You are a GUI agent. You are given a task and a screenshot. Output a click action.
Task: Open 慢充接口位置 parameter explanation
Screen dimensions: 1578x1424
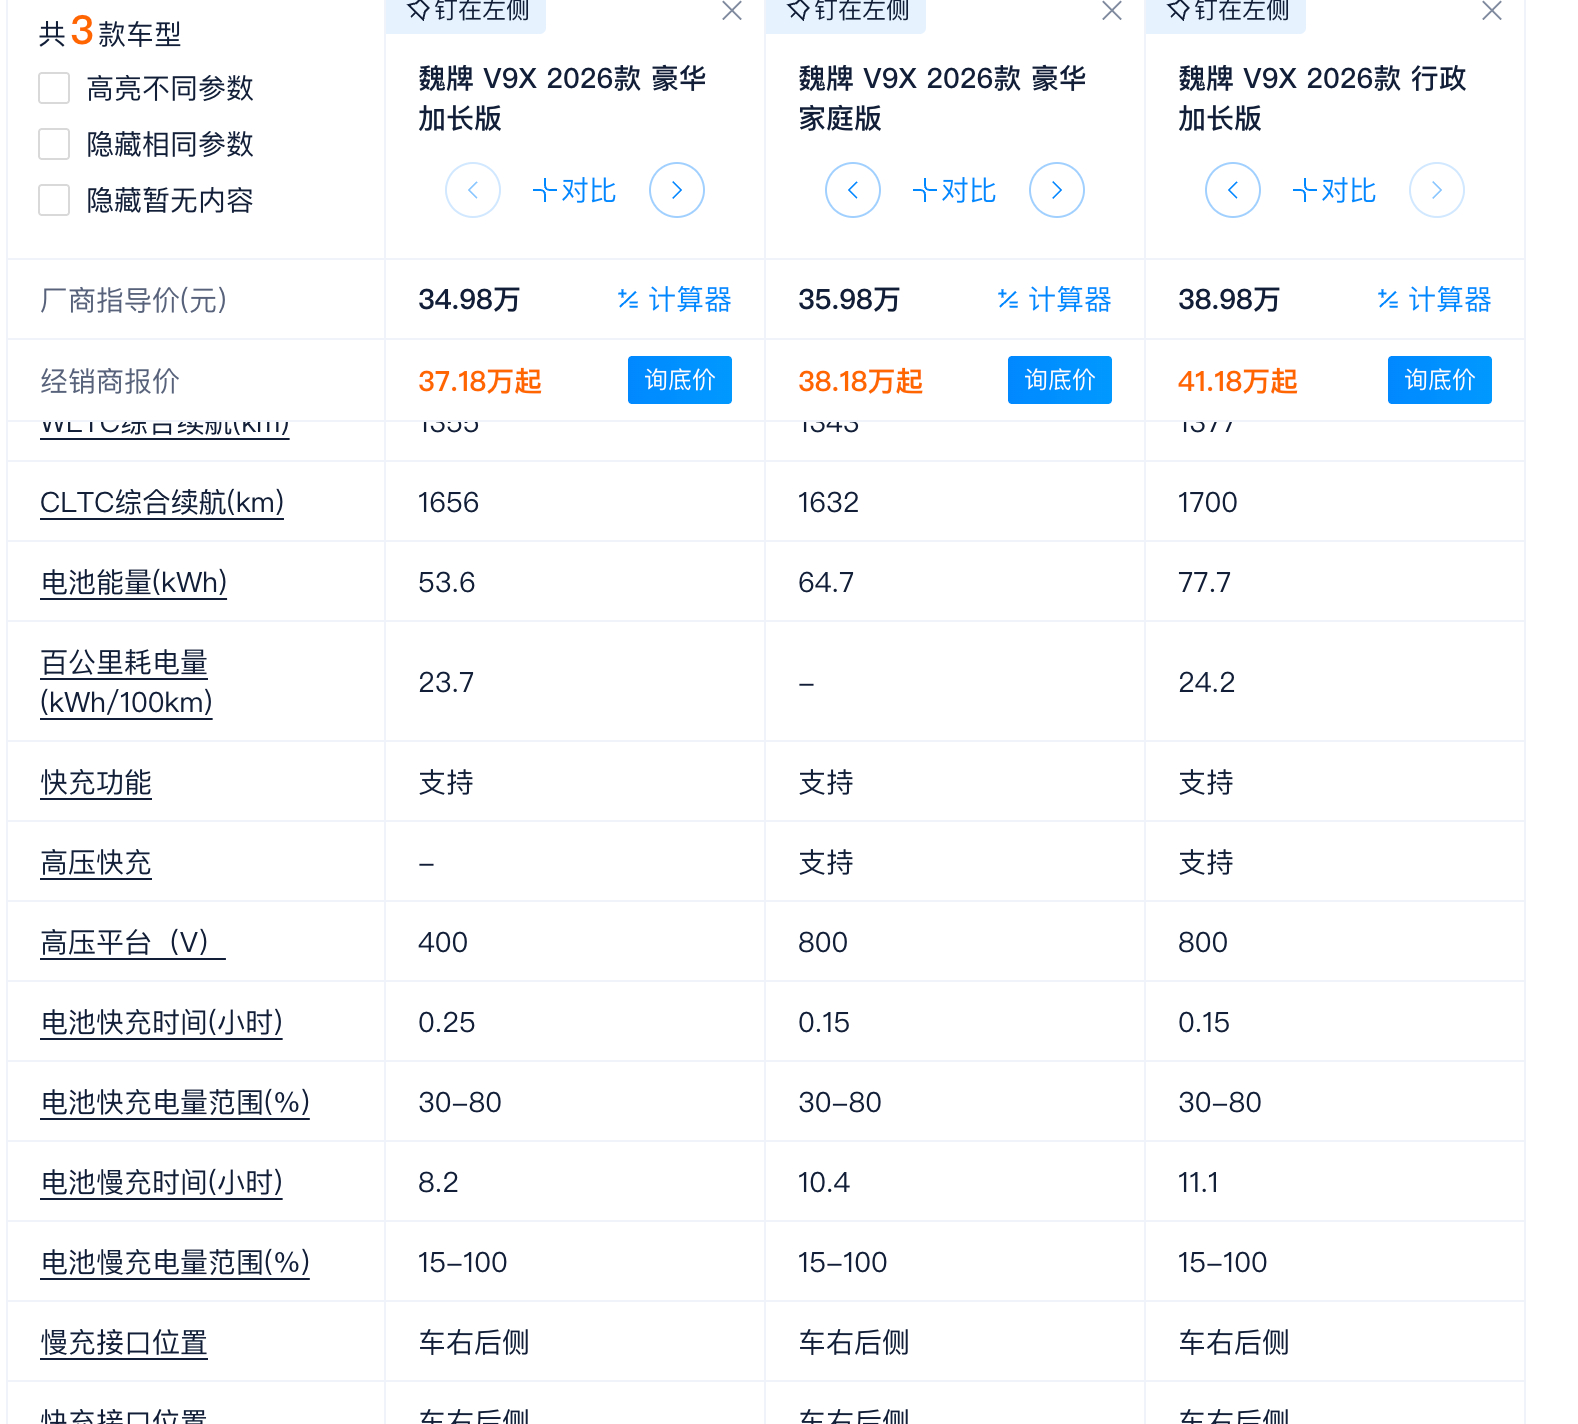point(124,1342)
